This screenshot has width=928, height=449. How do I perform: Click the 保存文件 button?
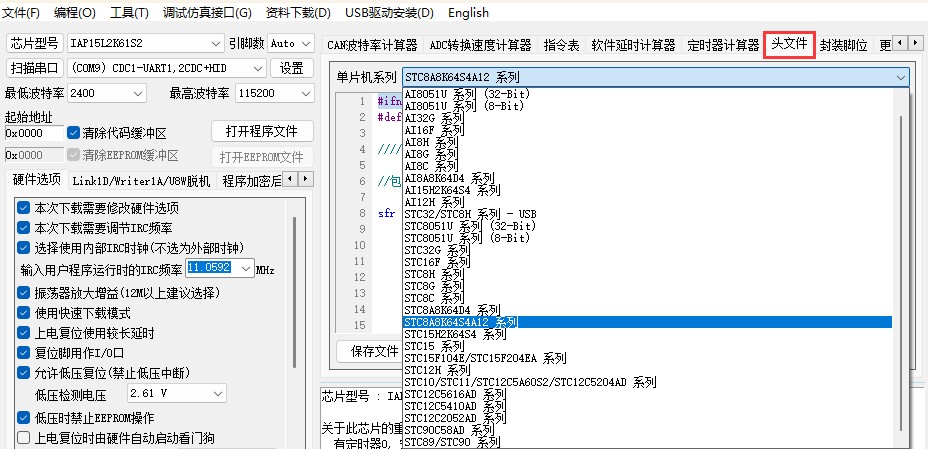click(375, 351)
